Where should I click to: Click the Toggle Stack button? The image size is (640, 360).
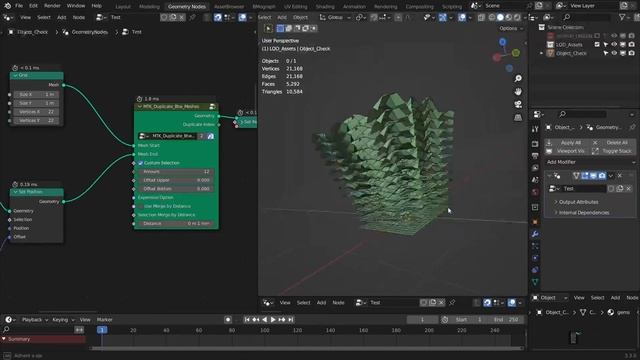point(613,151)
